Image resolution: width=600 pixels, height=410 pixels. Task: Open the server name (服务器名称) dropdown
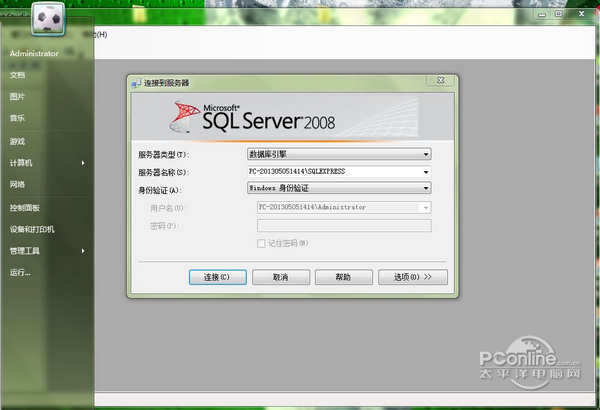click(426, 172)
